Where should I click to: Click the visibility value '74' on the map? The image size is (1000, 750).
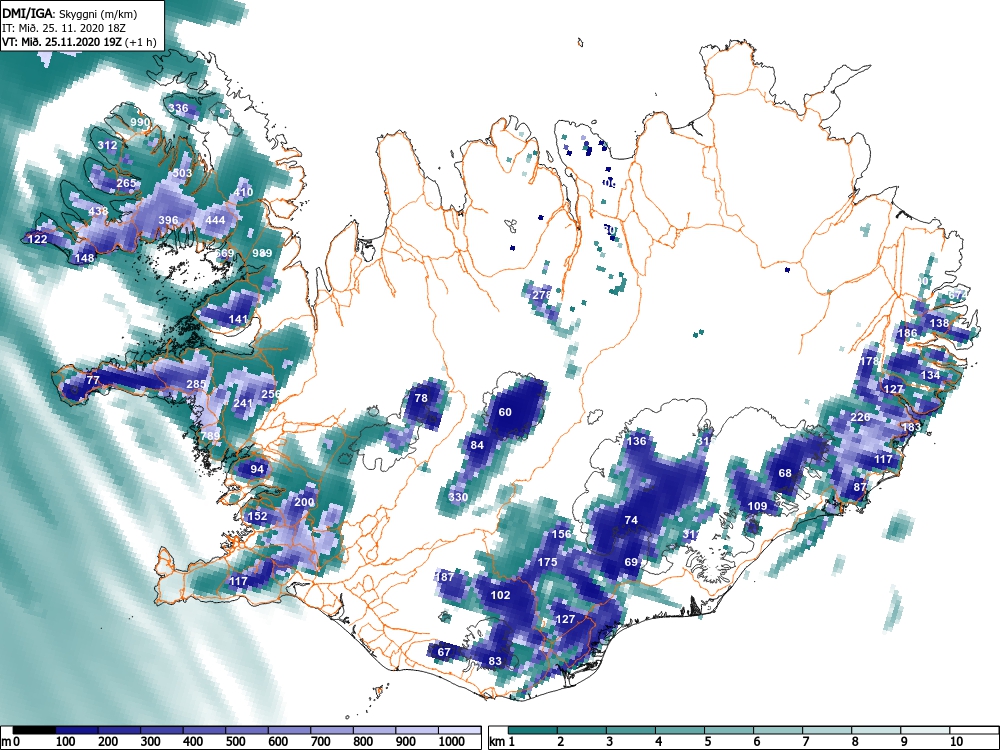[x=631, y=520]
